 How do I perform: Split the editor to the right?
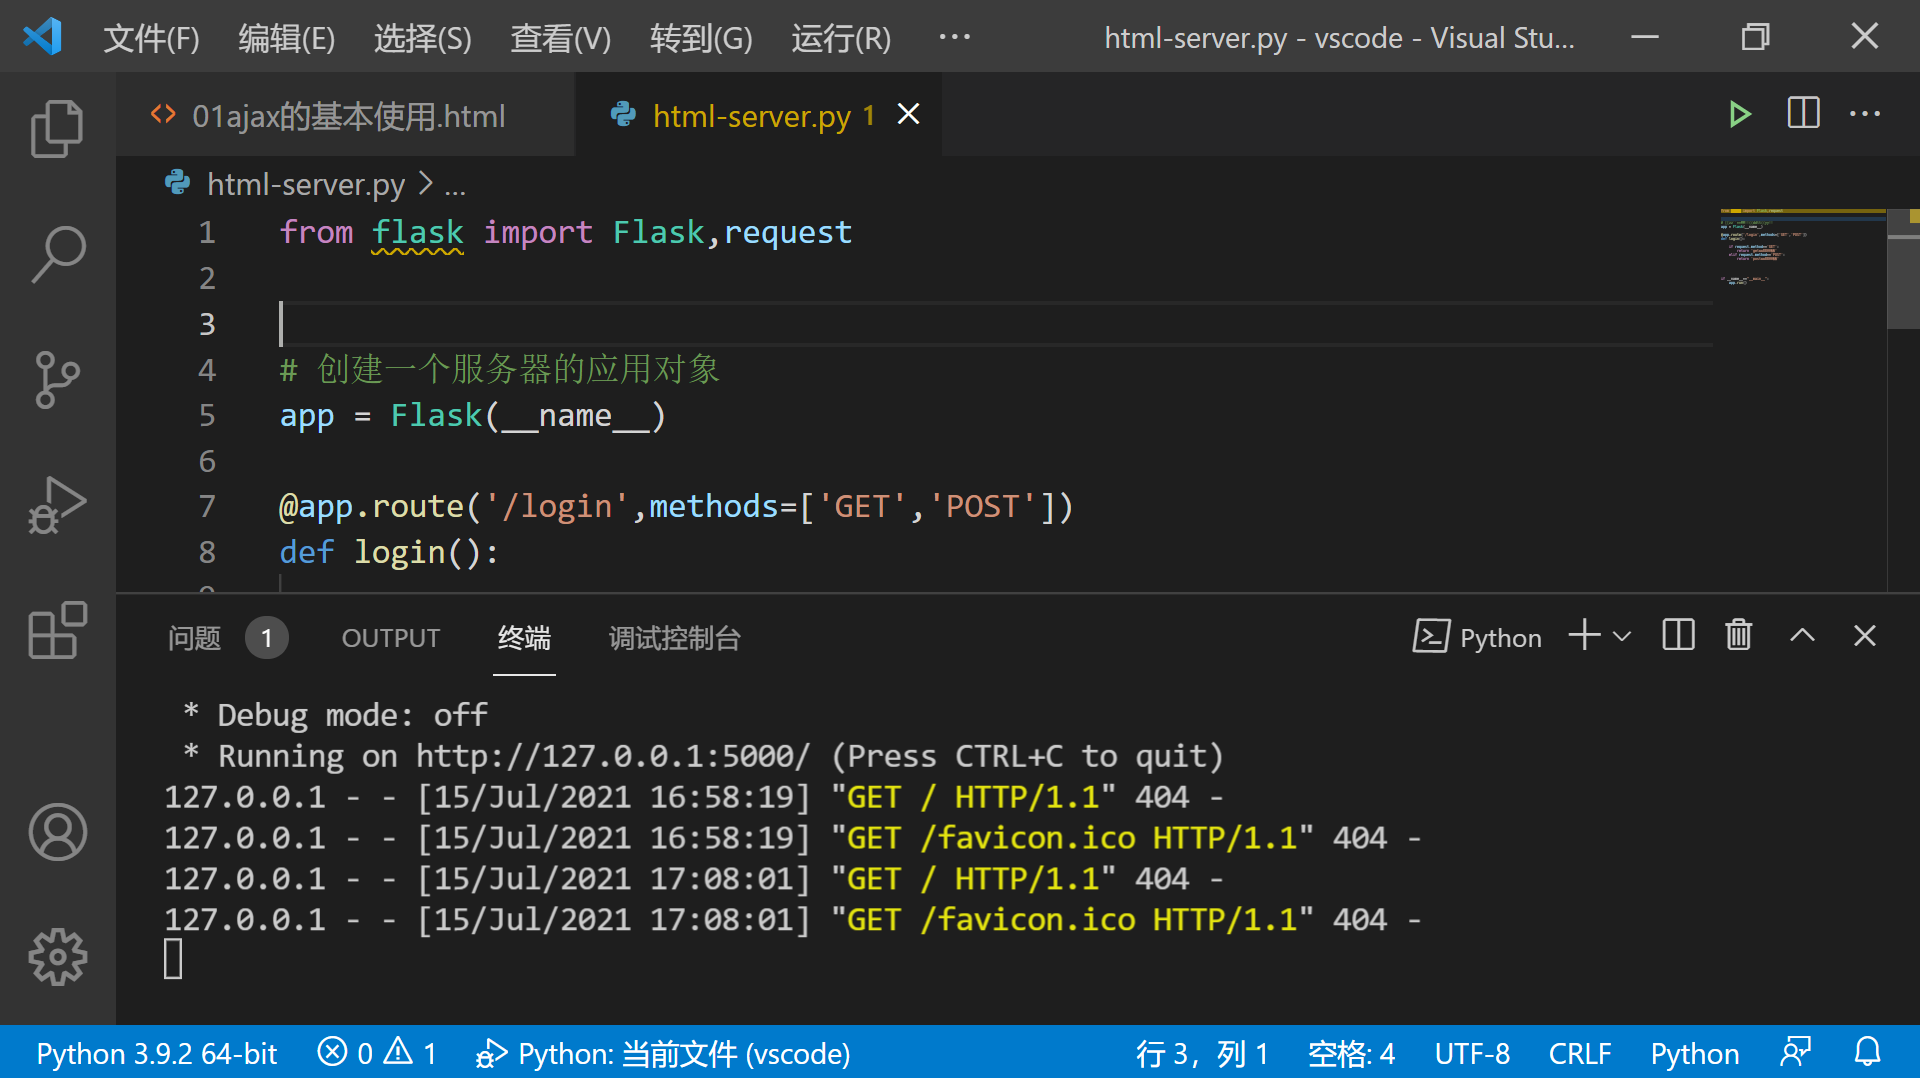click(x=1803, y=114)
